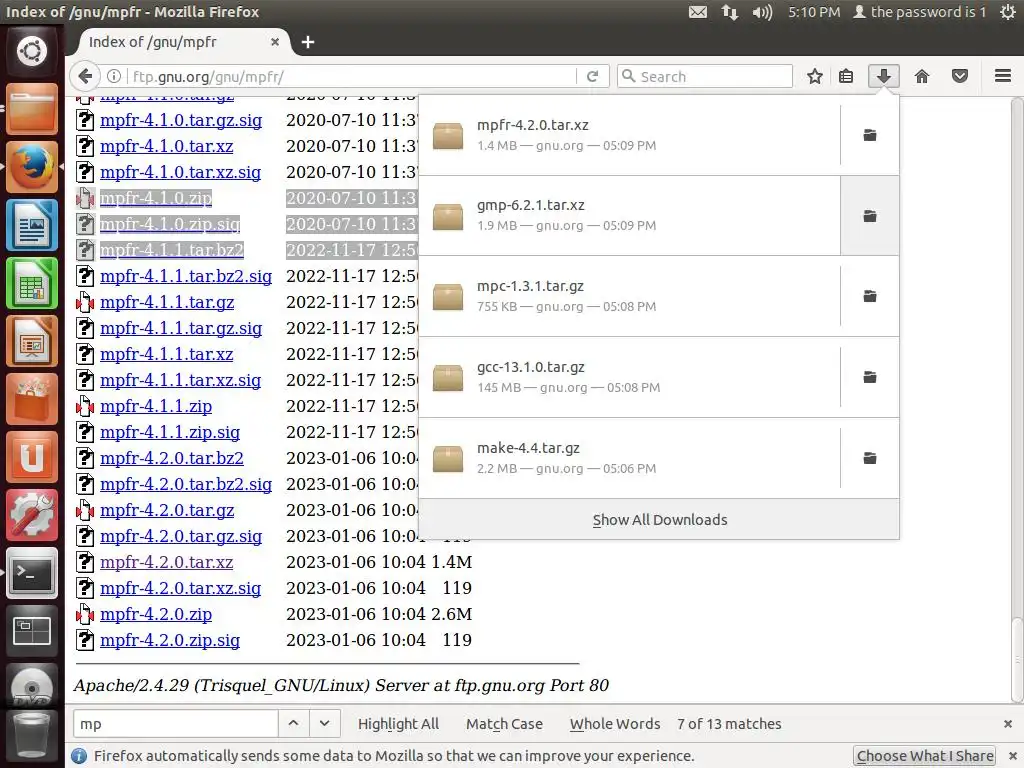Open LibreOffice Impress from the dock

(x=31, y=341)
